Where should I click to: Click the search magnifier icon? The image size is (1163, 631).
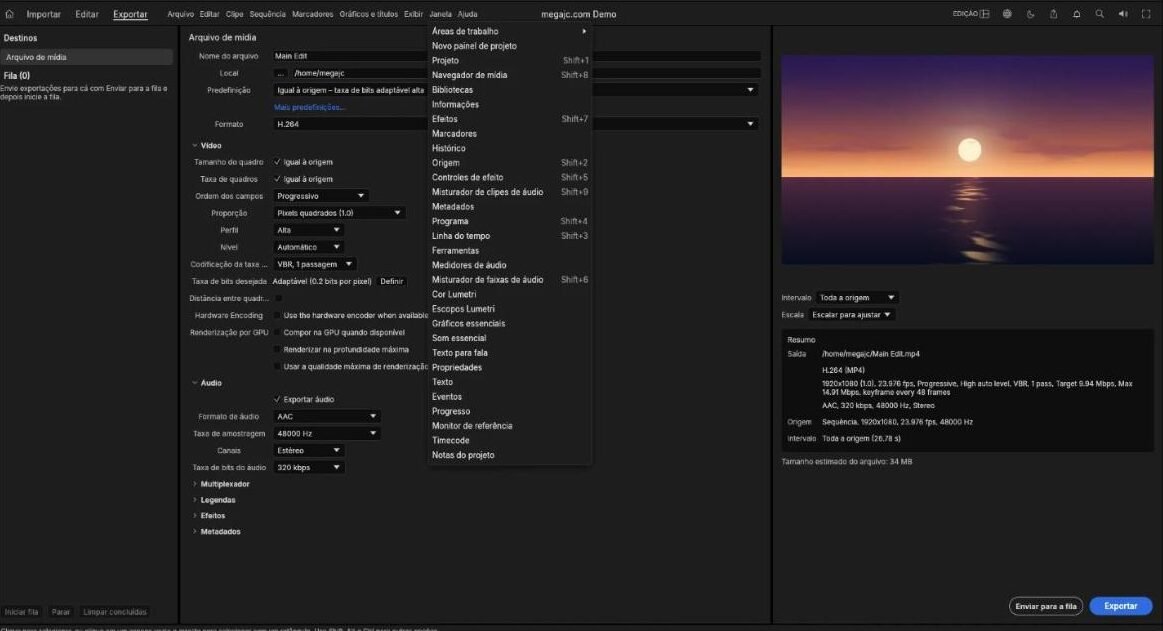pyautogui.click(x=1099, y=14)
